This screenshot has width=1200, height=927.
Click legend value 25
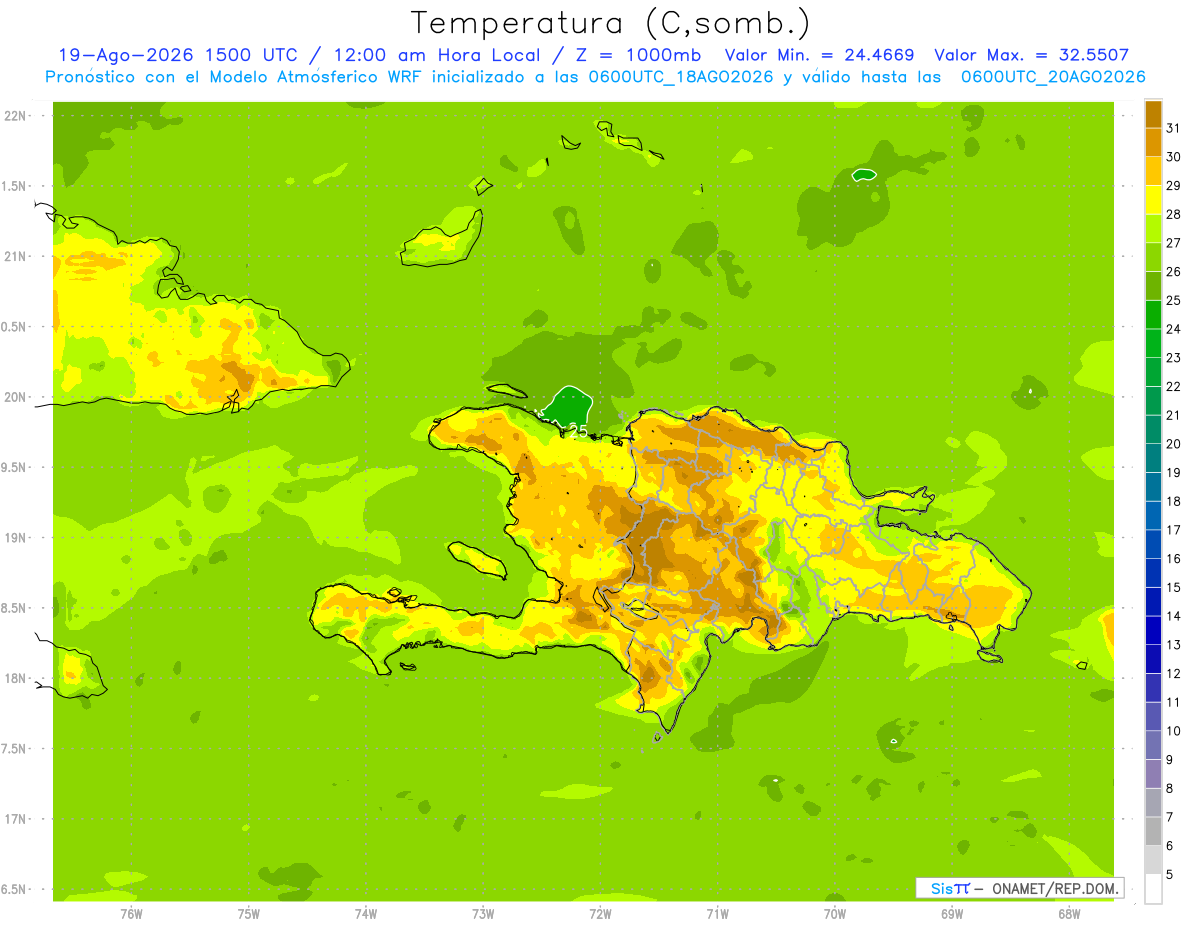tap(1173, 301)
